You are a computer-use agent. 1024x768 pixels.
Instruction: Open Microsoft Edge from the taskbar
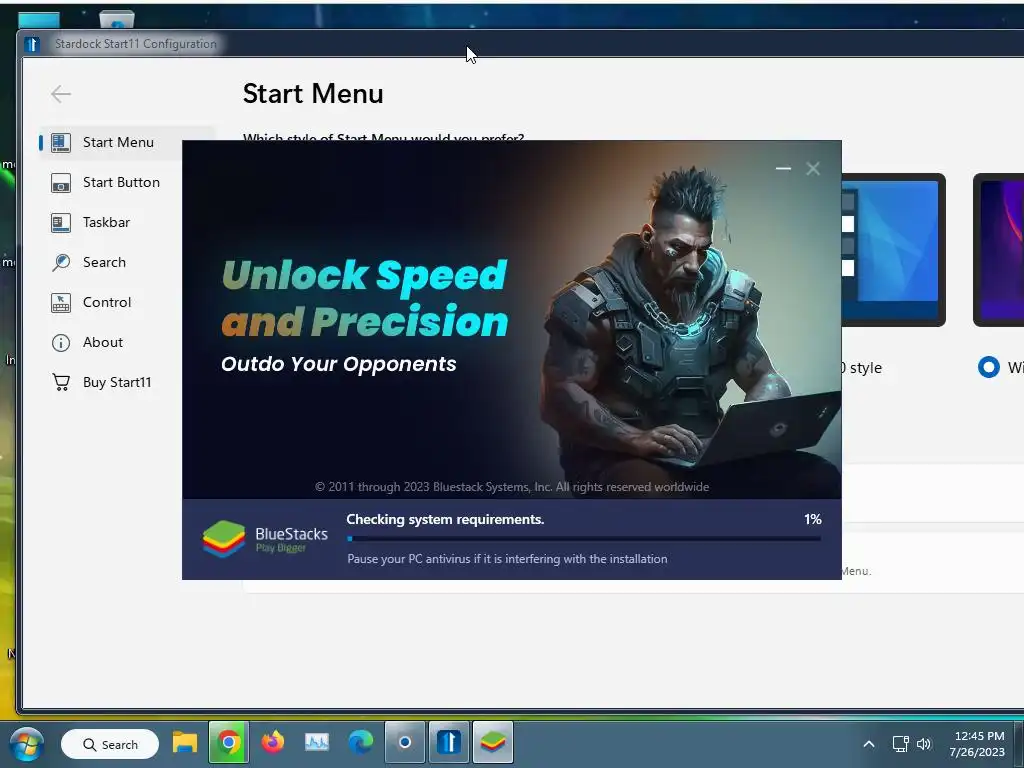360,743
